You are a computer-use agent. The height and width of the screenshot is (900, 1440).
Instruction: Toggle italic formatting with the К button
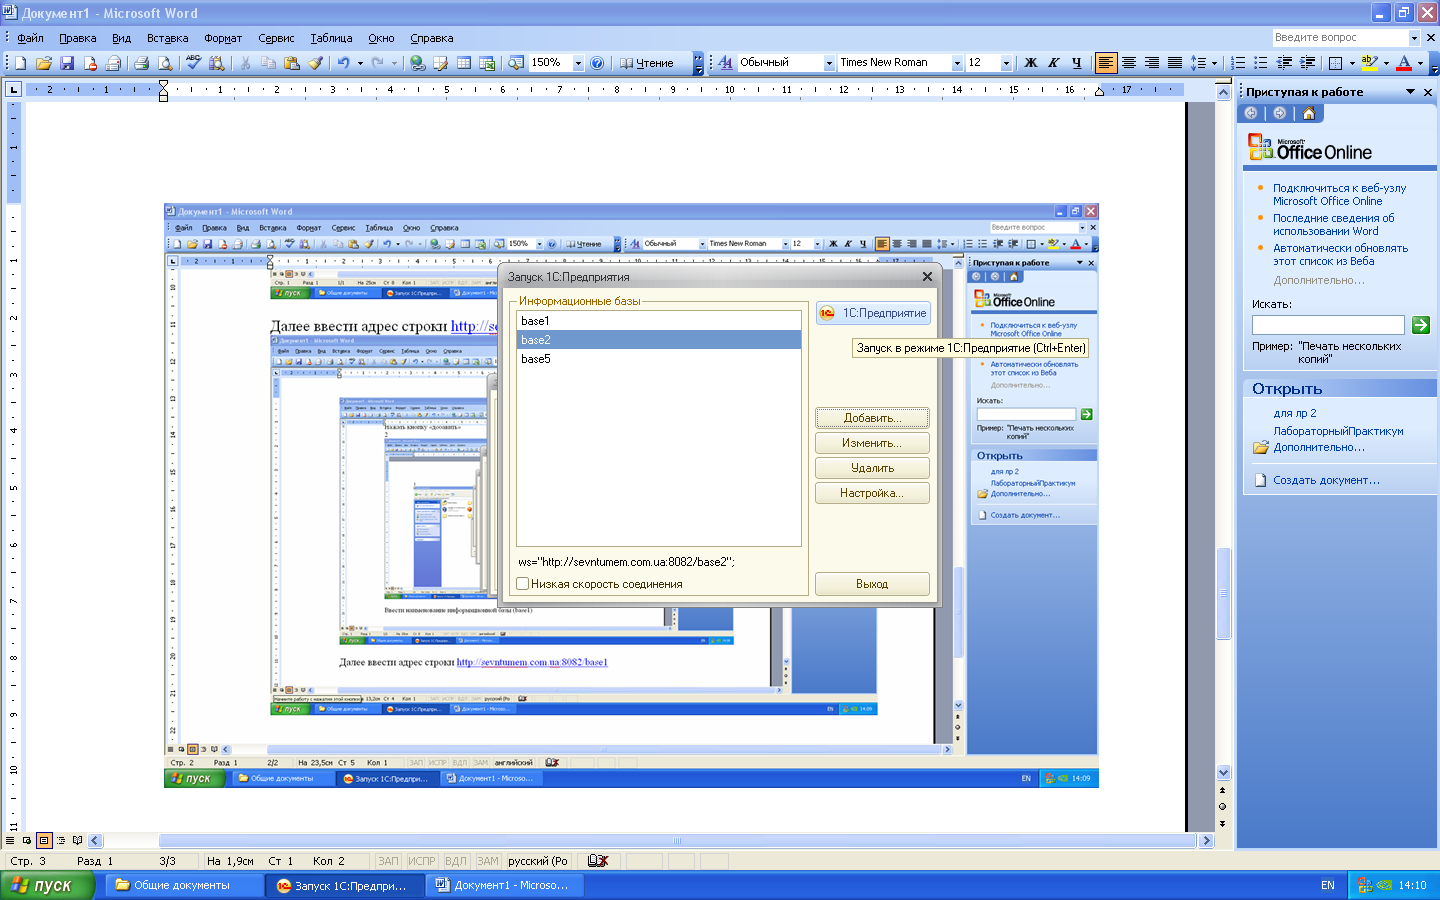tap(1054, 63)
